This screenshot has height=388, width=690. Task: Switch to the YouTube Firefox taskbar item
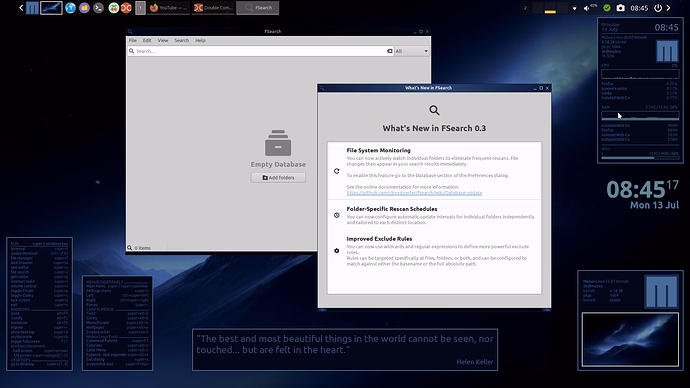coord(168,8)
